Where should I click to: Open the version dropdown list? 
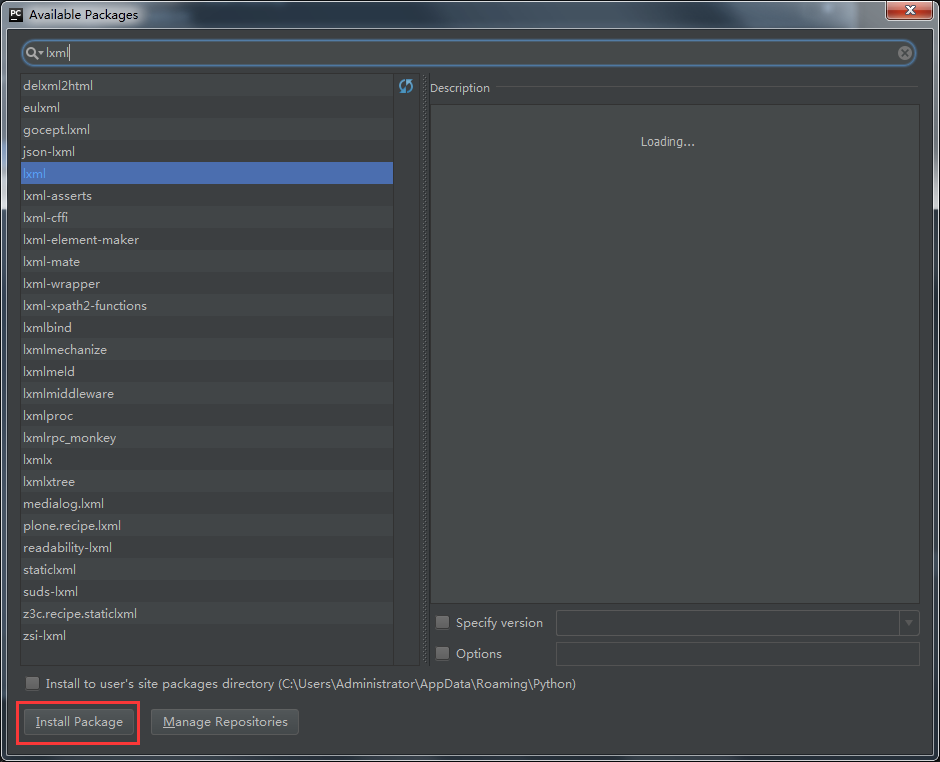pos(908,623)
